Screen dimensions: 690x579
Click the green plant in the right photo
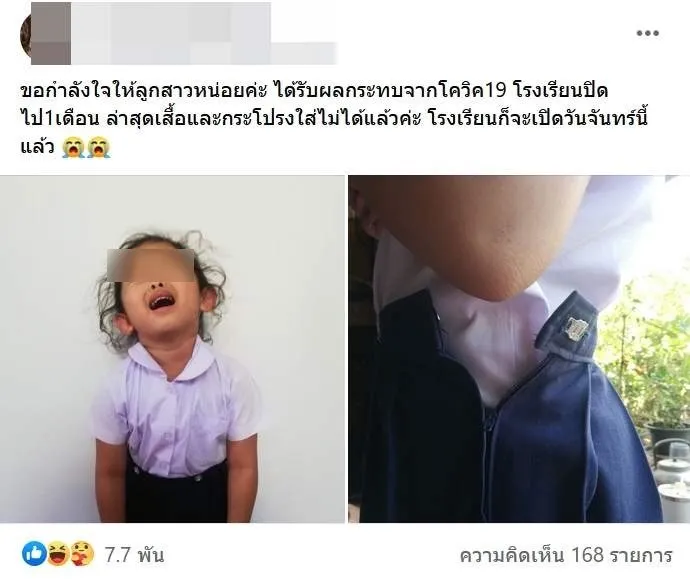tap(647, 356)
